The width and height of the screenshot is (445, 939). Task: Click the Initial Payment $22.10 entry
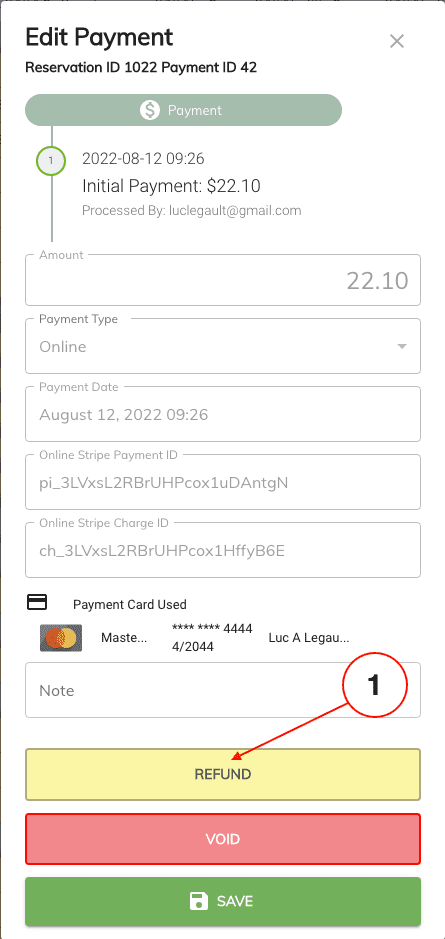[x=171, y=186]
